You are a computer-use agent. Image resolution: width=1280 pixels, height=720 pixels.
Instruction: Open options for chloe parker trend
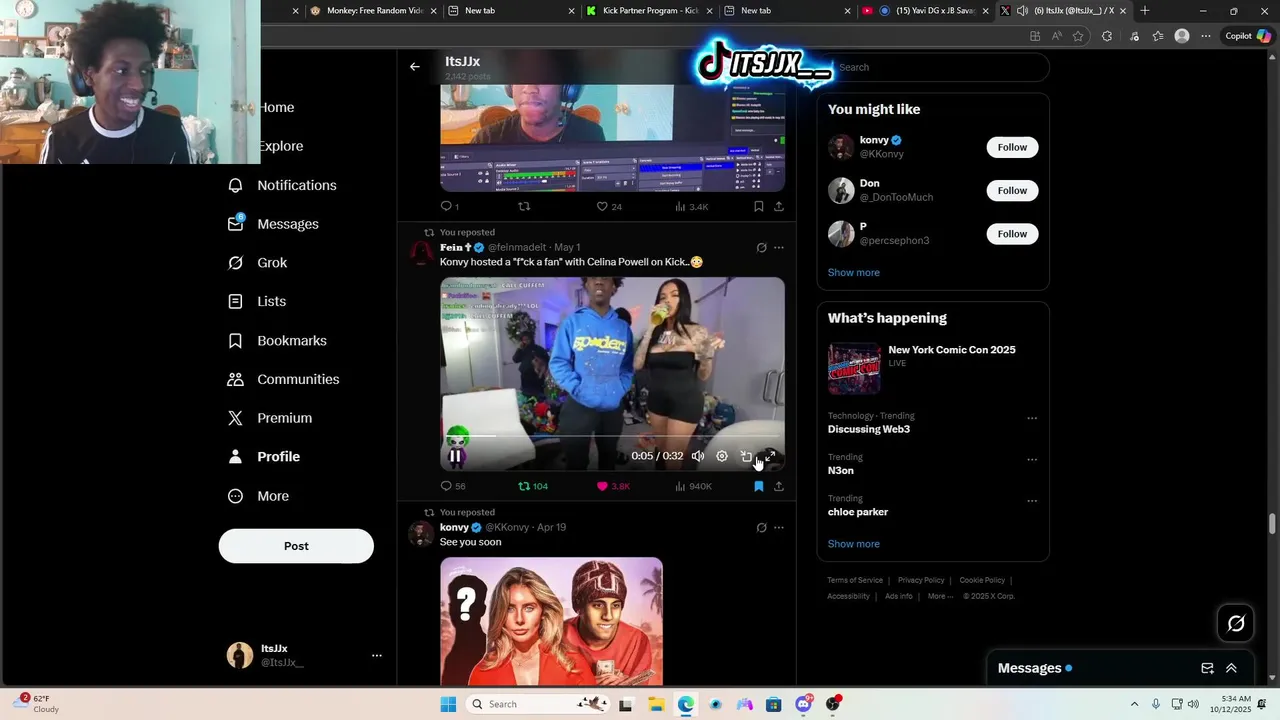(1032, 501)
